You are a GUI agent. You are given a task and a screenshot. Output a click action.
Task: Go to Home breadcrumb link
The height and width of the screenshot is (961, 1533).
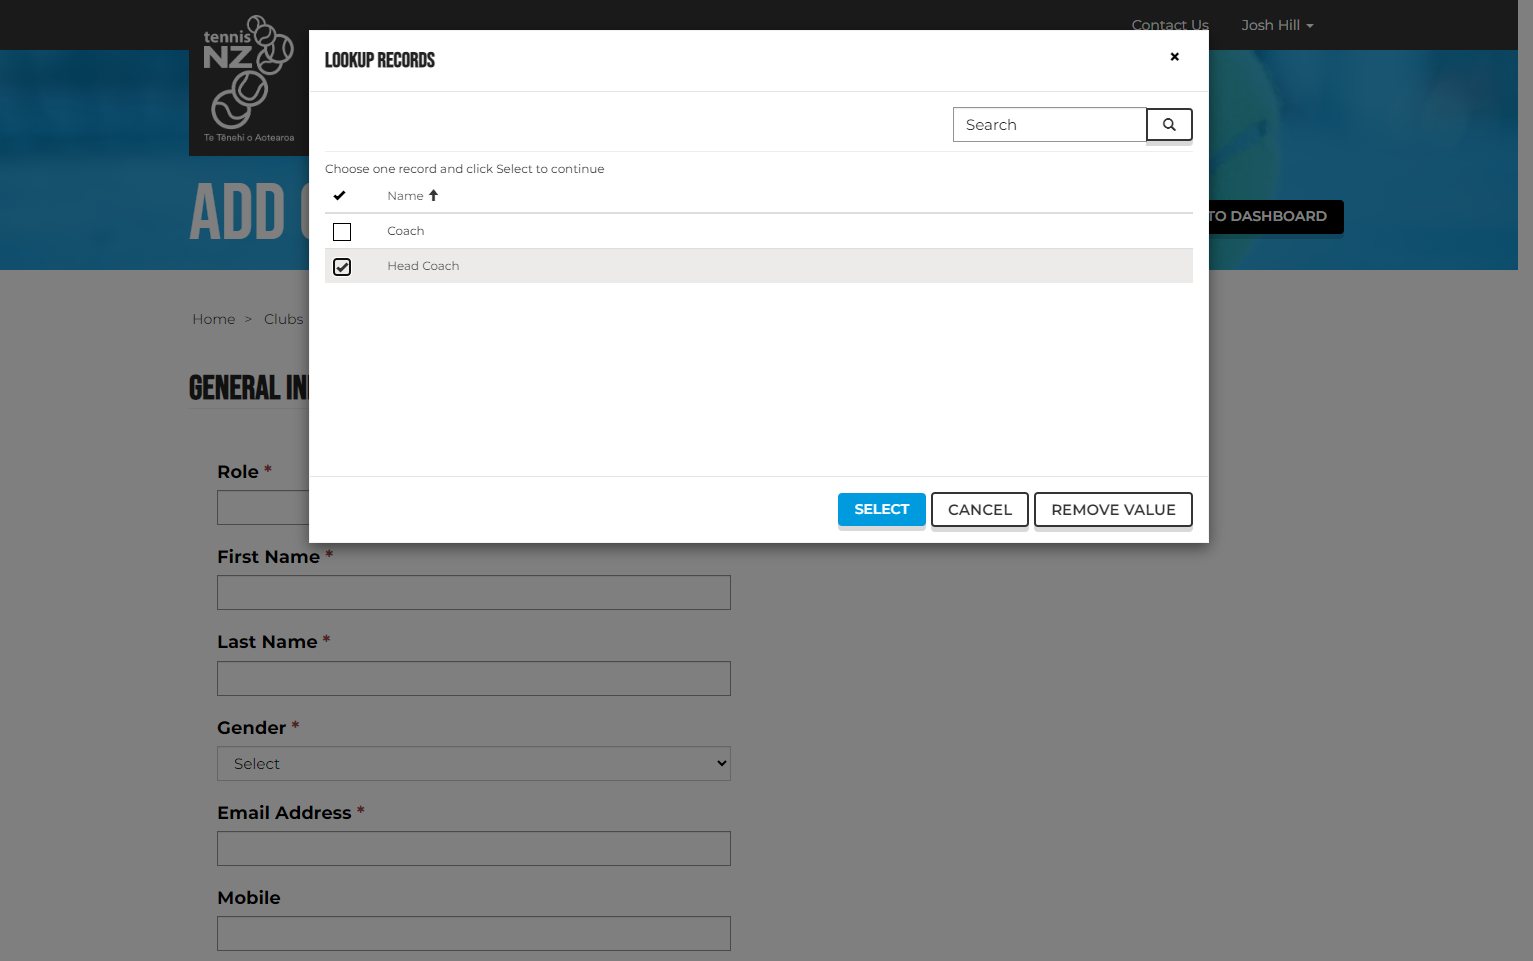tap(214, 319)
